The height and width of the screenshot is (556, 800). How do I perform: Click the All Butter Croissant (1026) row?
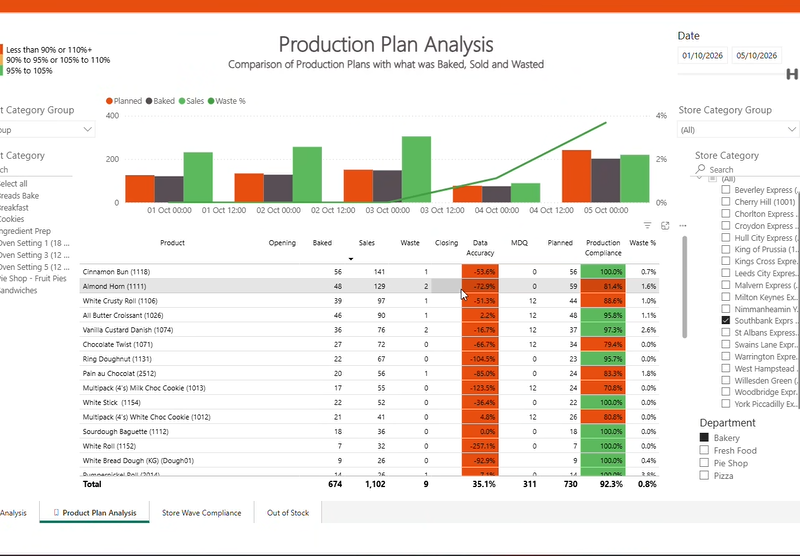point(369,315)
